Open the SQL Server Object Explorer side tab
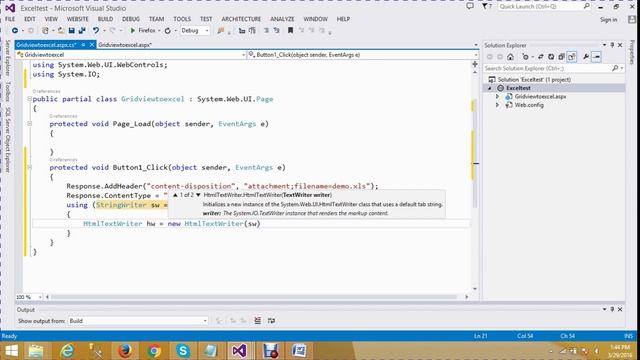Screen dimensions: 640x360 [7, 140]
